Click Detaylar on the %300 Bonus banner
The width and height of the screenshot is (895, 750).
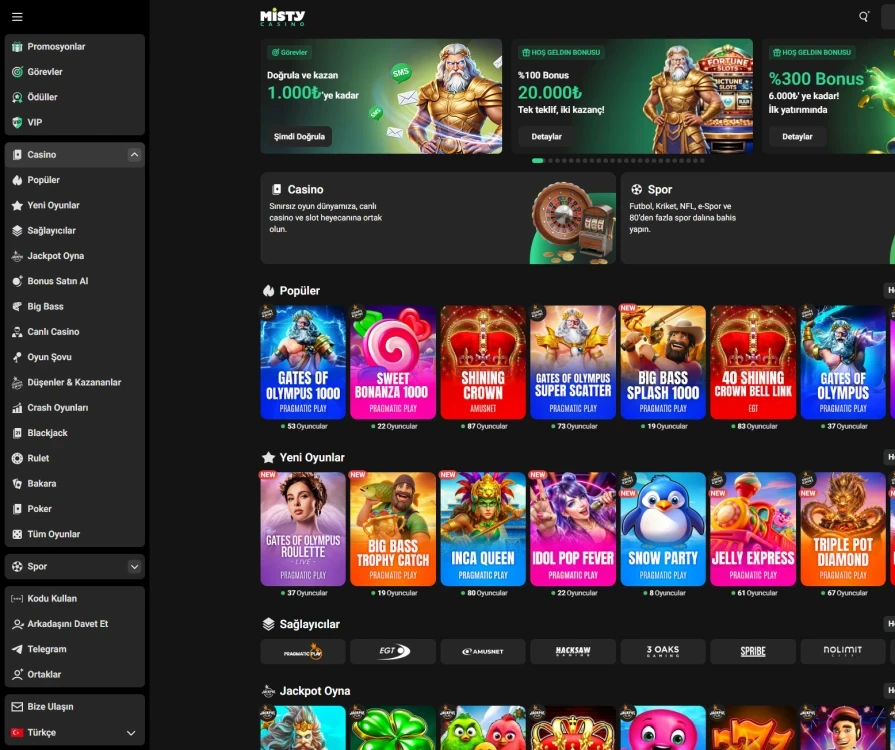click(797, 136)
